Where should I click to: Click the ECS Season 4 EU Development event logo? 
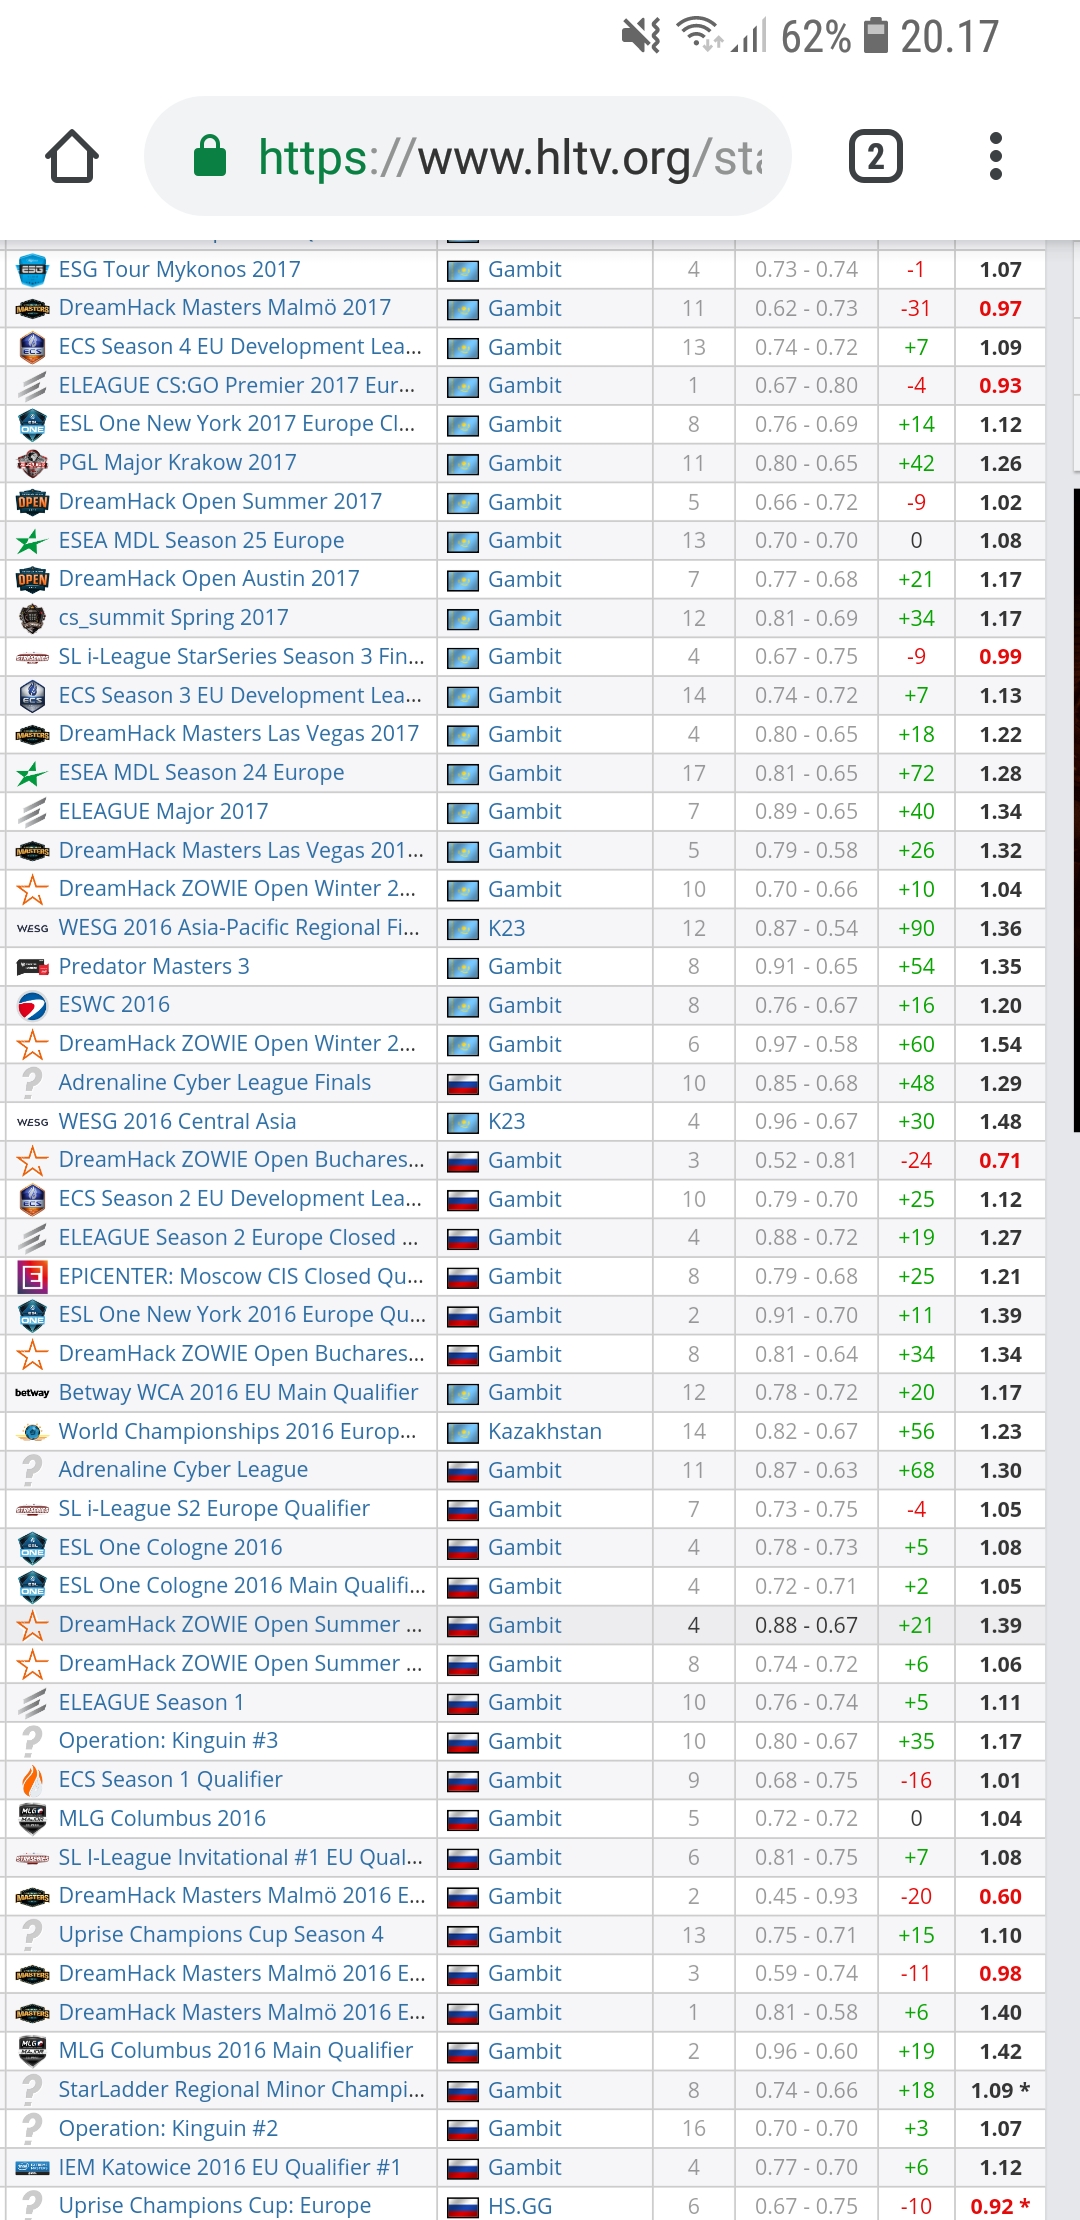[x=32, y=347]
